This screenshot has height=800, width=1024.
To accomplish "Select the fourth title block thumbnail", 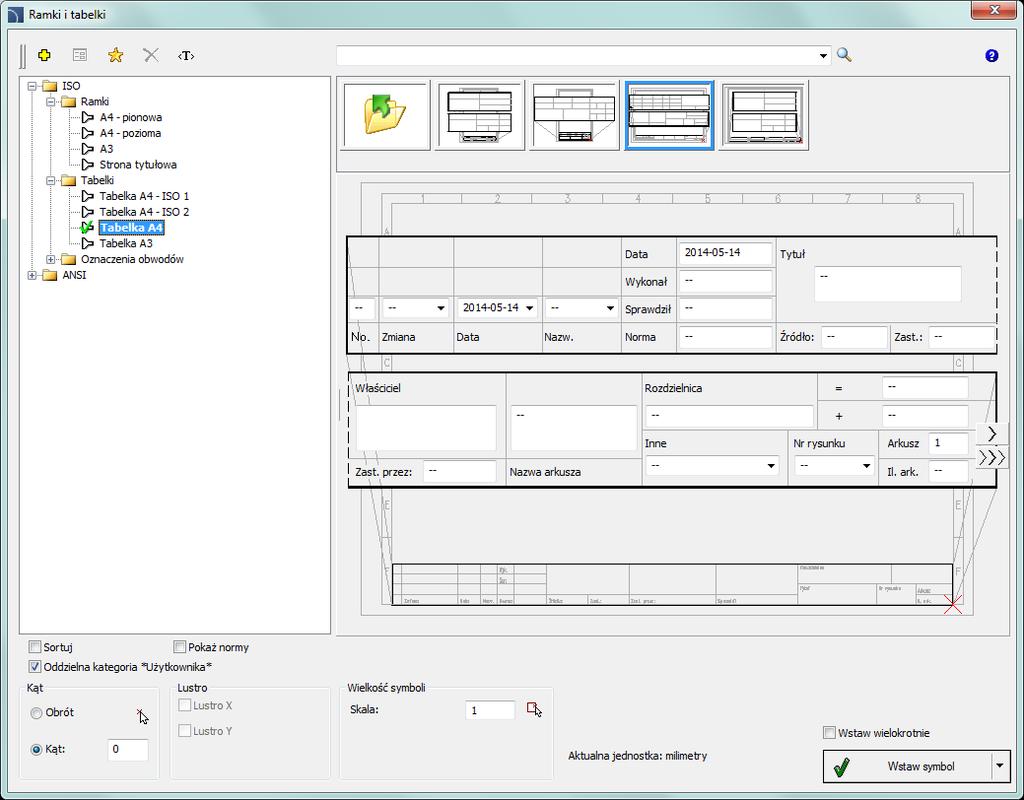I will [763, 116].
